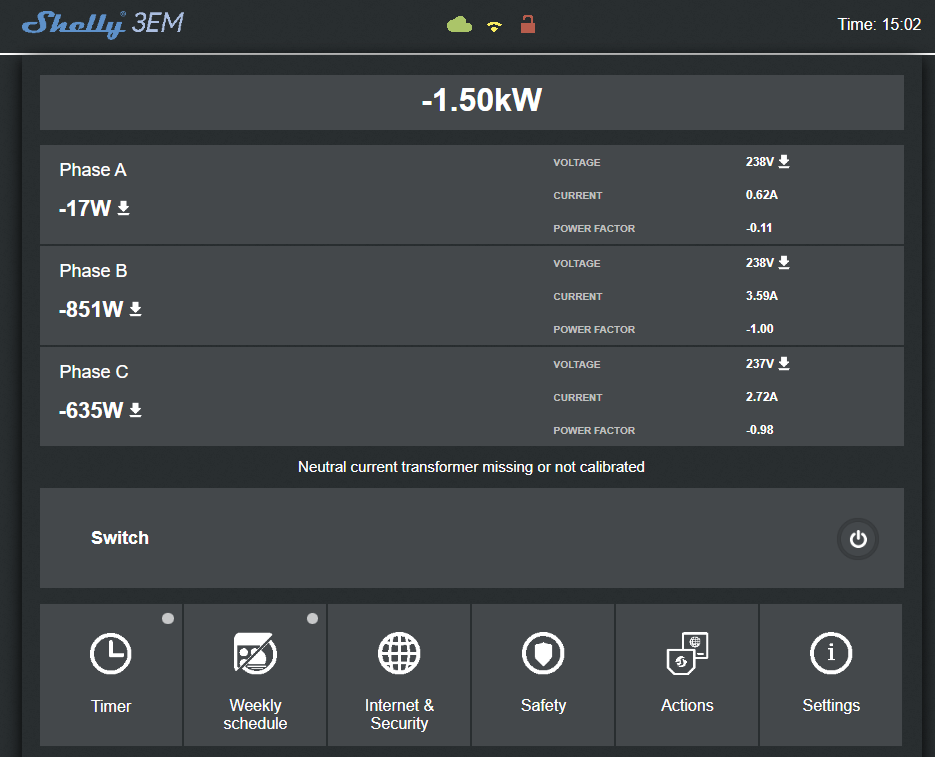Download Phase C power data
Image resolution: width=935 pixels, height=757 pixels.
(135, 410)
